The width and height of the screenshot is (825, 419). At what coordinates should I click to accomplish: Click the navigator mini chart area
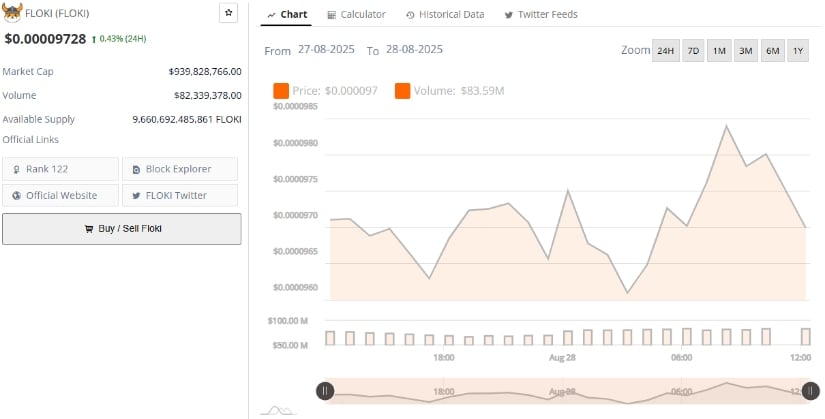coord(567,391)
